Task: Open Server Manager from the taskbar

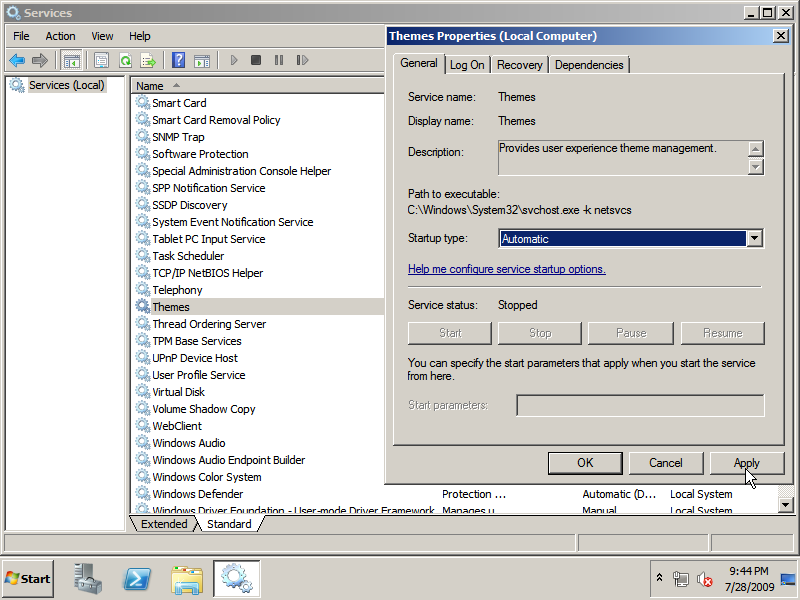Action: [x=88, y=579]
